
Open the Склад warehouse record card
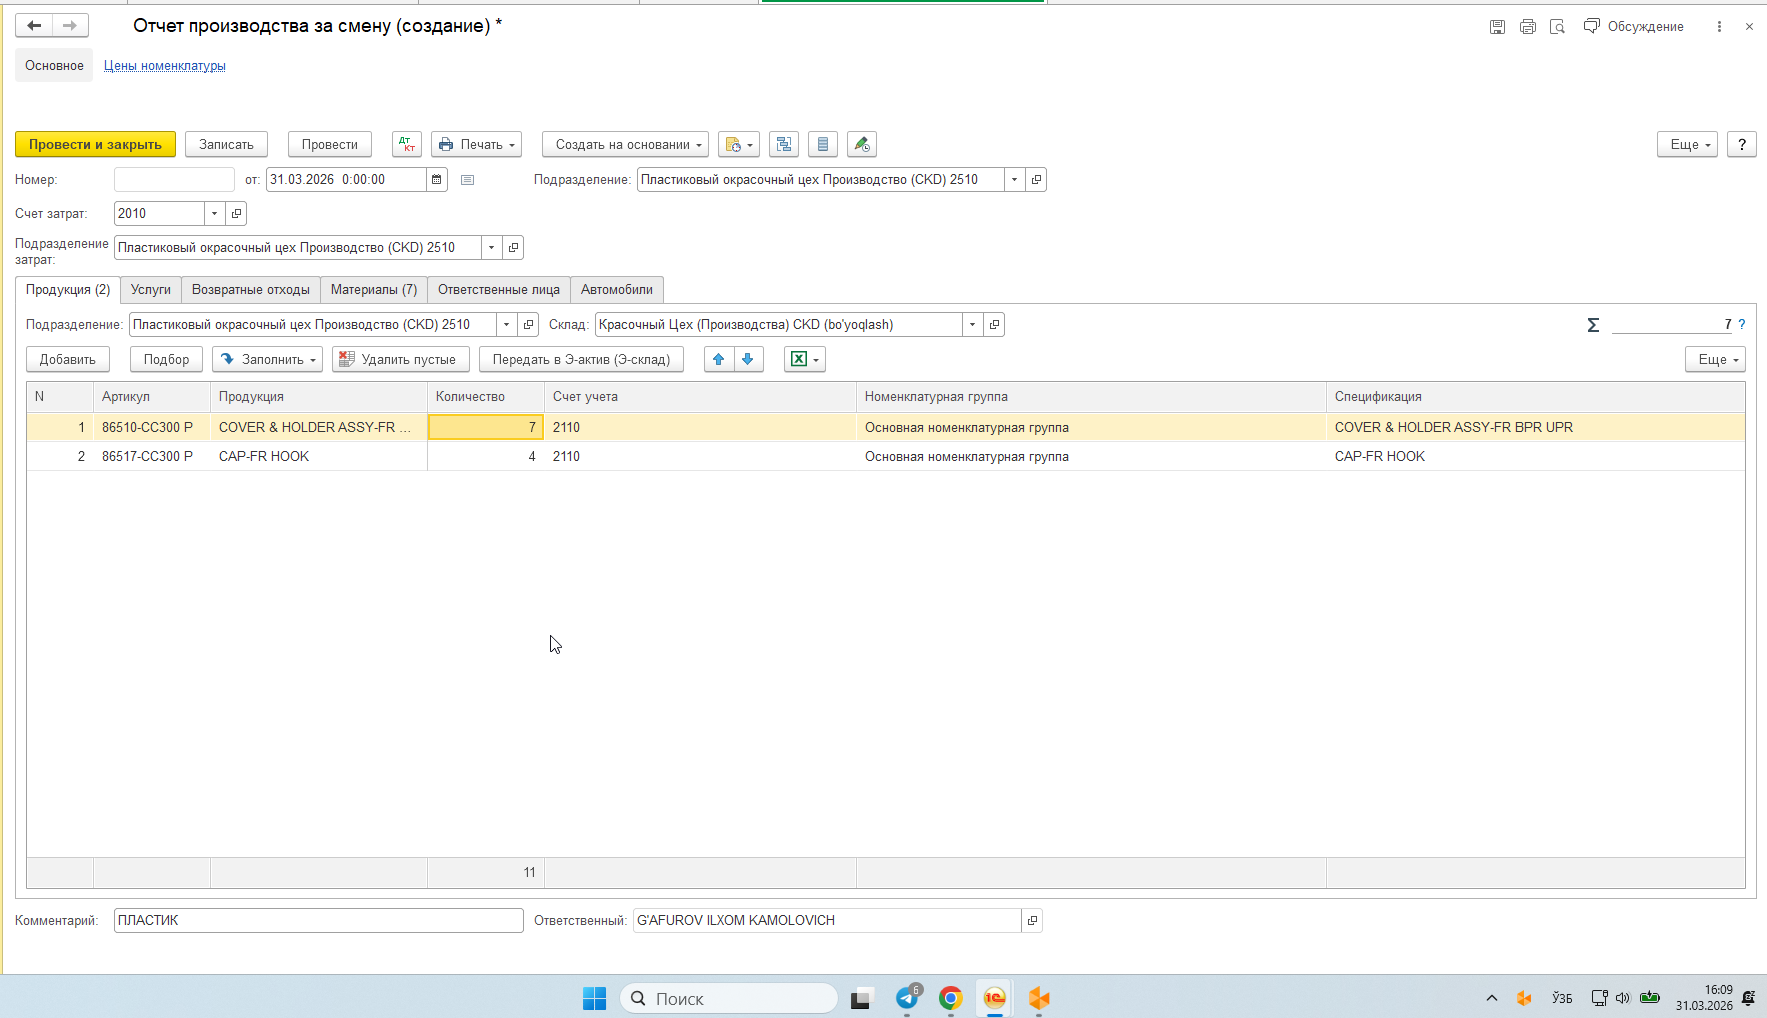point(994,325)
